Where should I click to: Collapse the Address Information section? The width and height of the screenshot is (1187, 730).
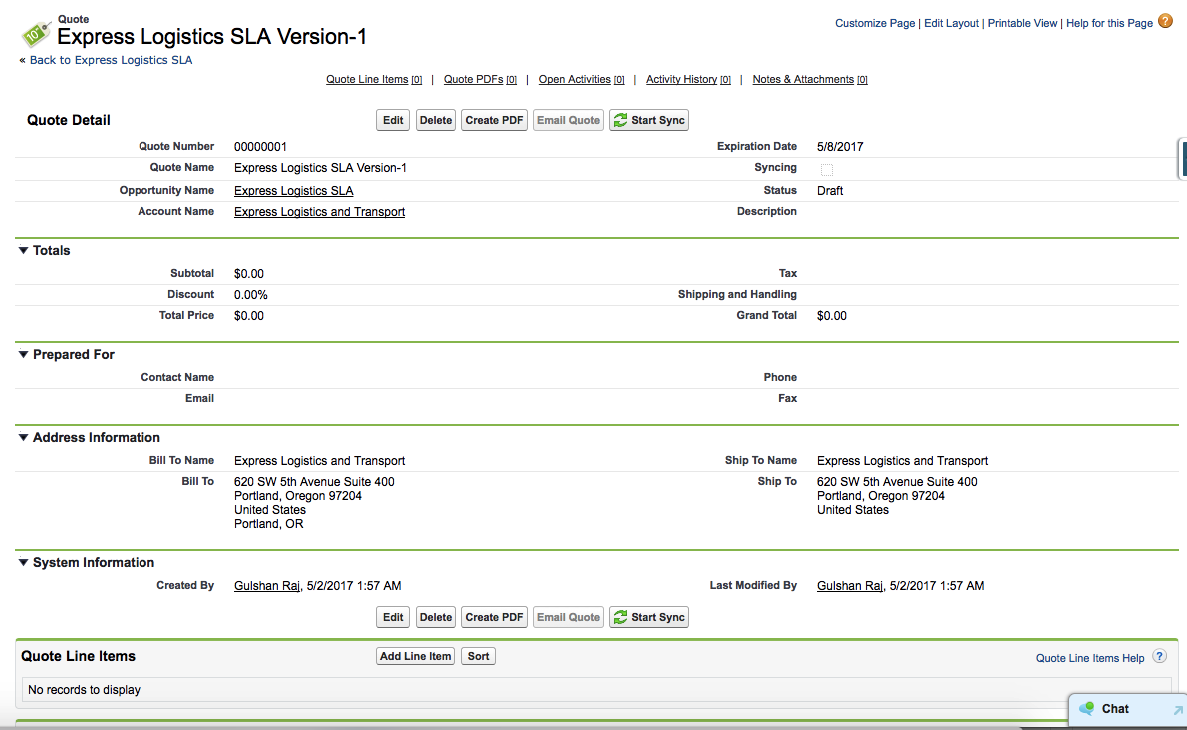(23, 437)
